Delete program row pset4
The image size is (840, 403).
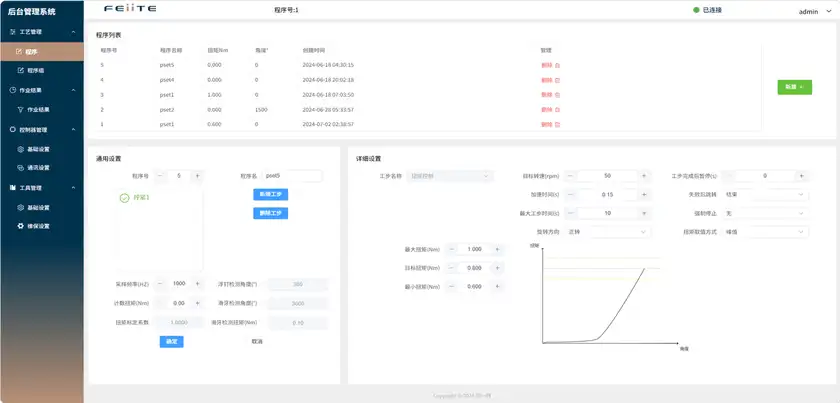(x=550, y=80)
